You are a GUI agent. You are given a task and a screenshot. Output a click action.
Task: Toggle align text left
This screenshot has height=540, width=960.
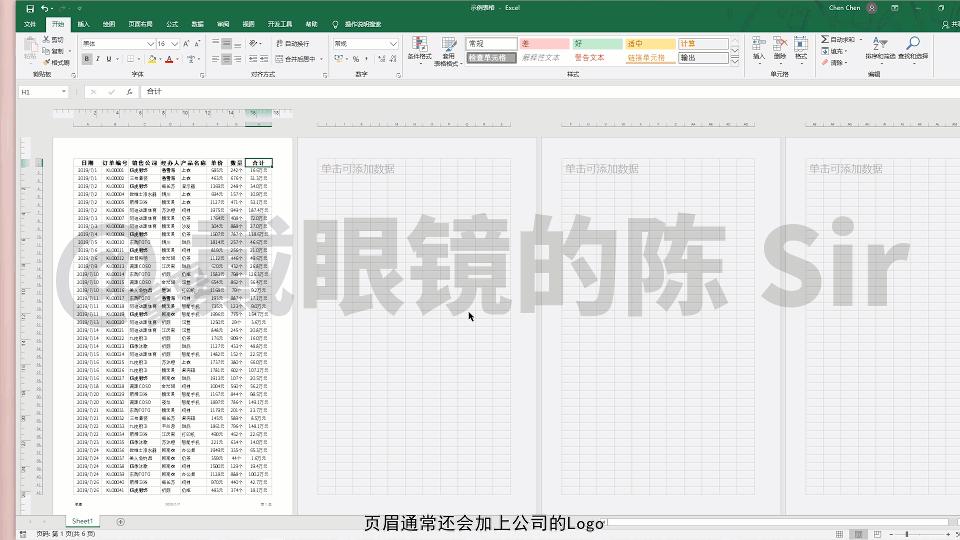coord(216,59)
